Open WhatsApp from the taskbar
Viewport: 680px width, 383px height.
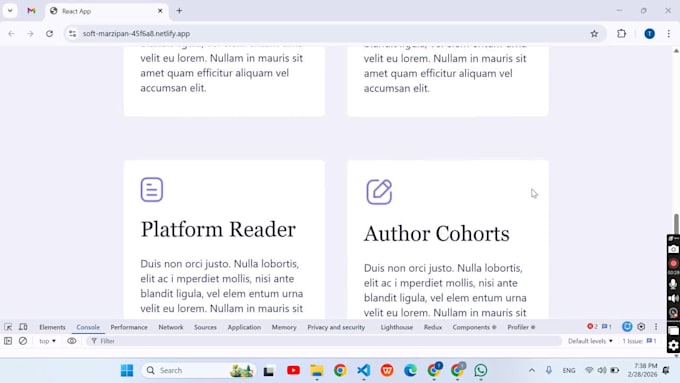click(x=481, y=370)
